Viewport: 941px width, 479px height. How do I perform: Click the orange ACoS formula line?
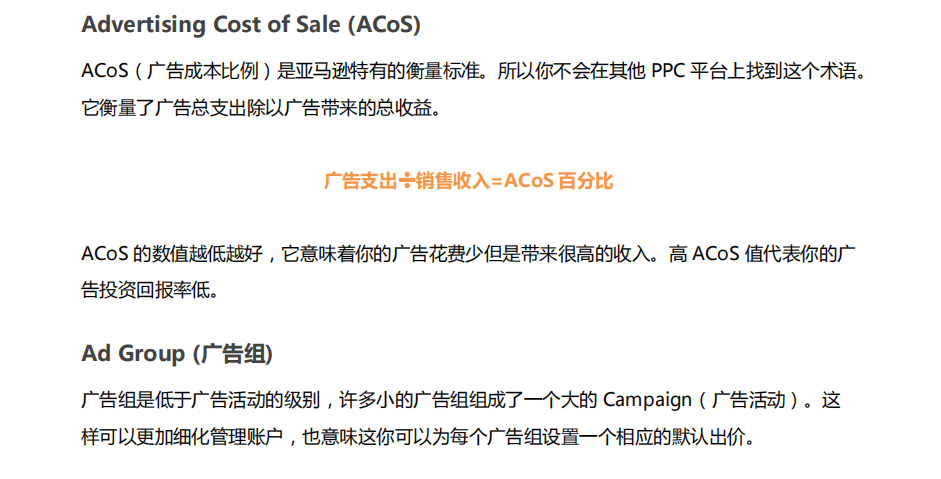pyautogui.click(x=468, y=181)
